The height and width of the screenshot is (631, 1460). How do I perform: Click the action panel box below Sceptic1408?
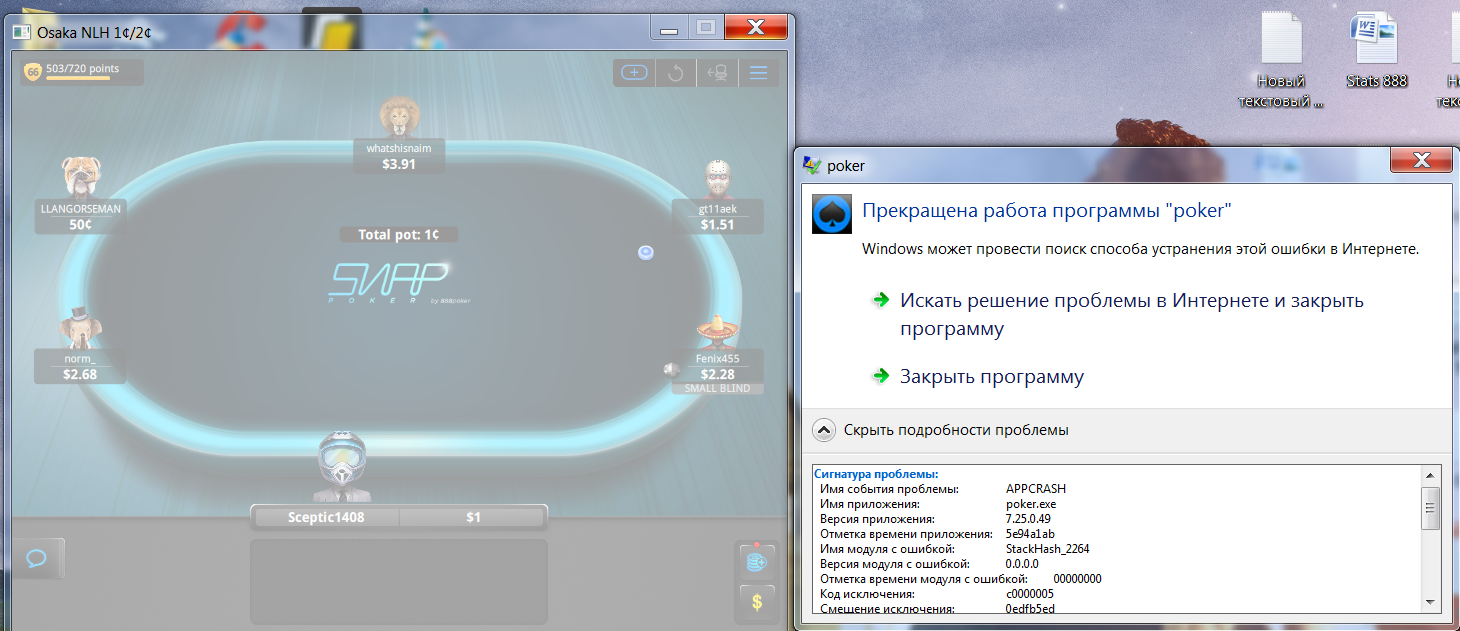point(399,582)
